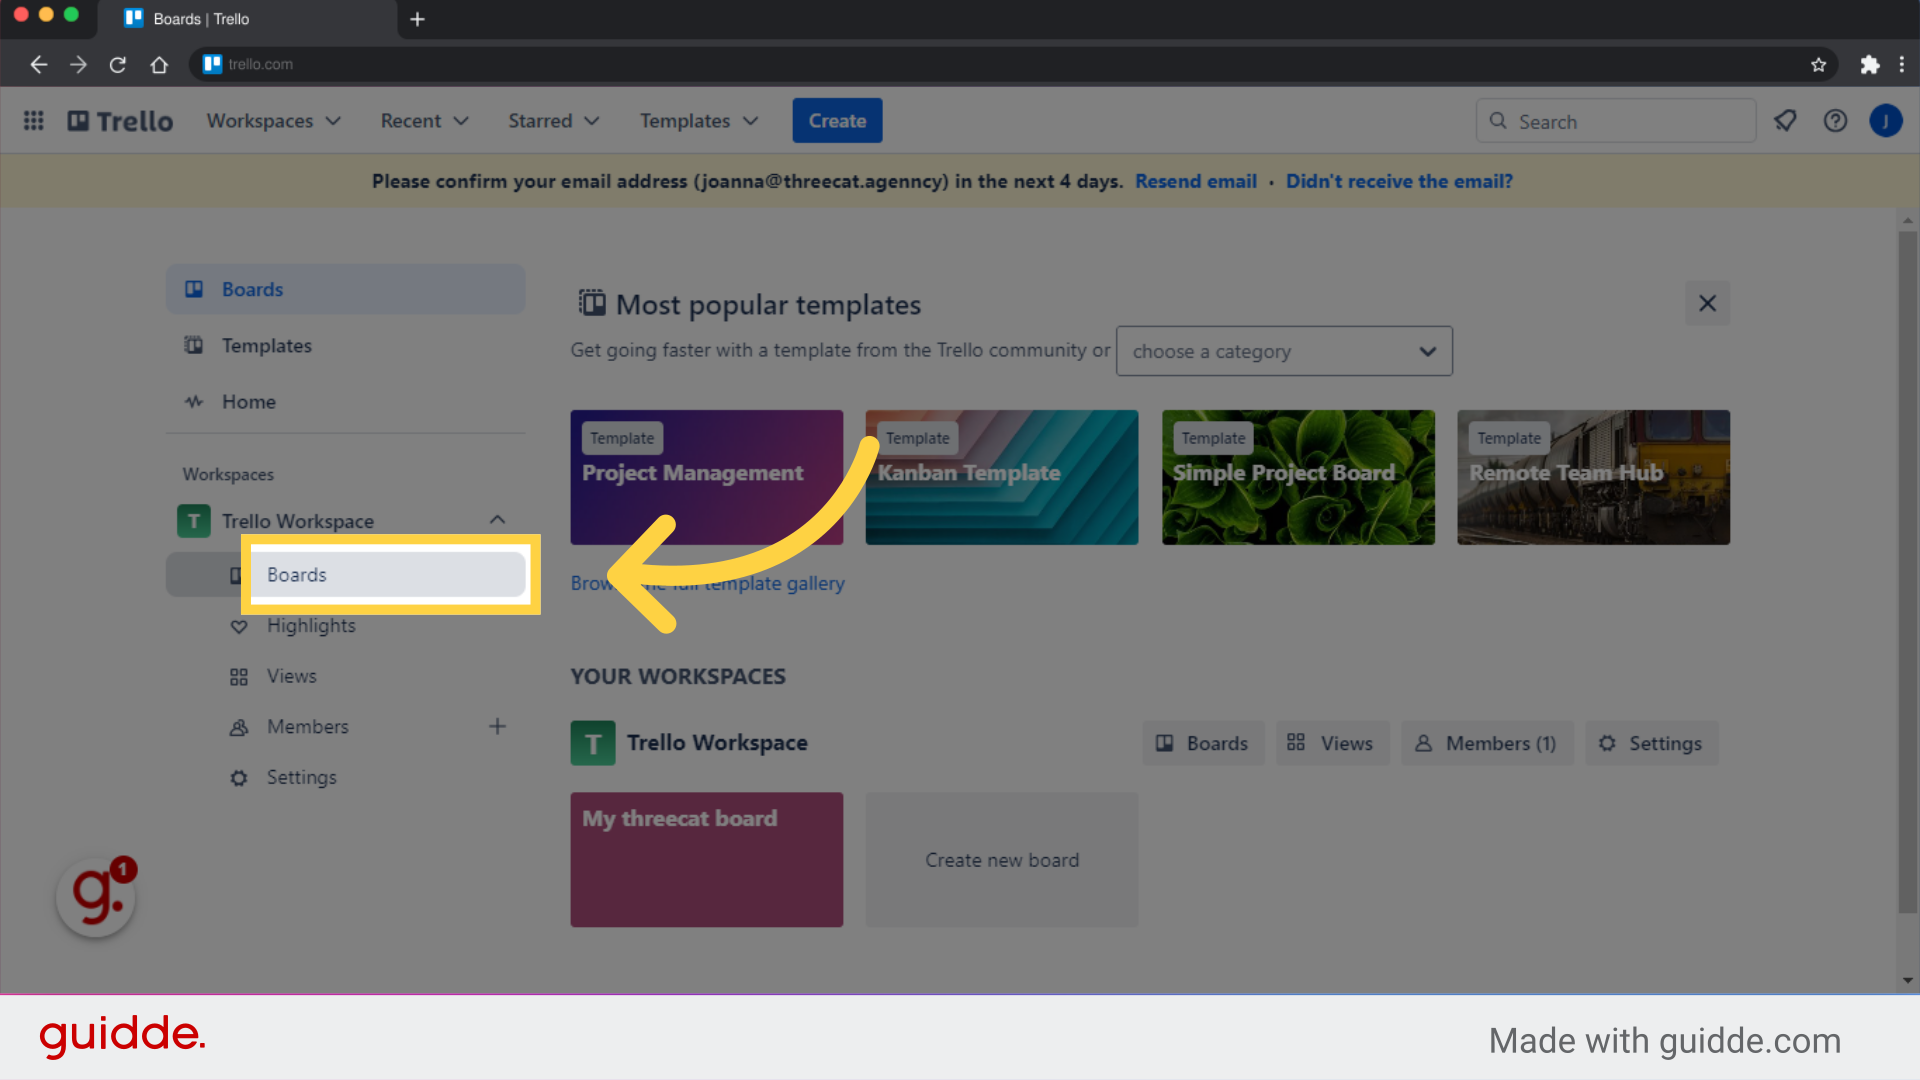The height and width of the screenshot is (1080, 1920).
Task: Select the Boards | Trello browser tab
Action: point(200,18)
